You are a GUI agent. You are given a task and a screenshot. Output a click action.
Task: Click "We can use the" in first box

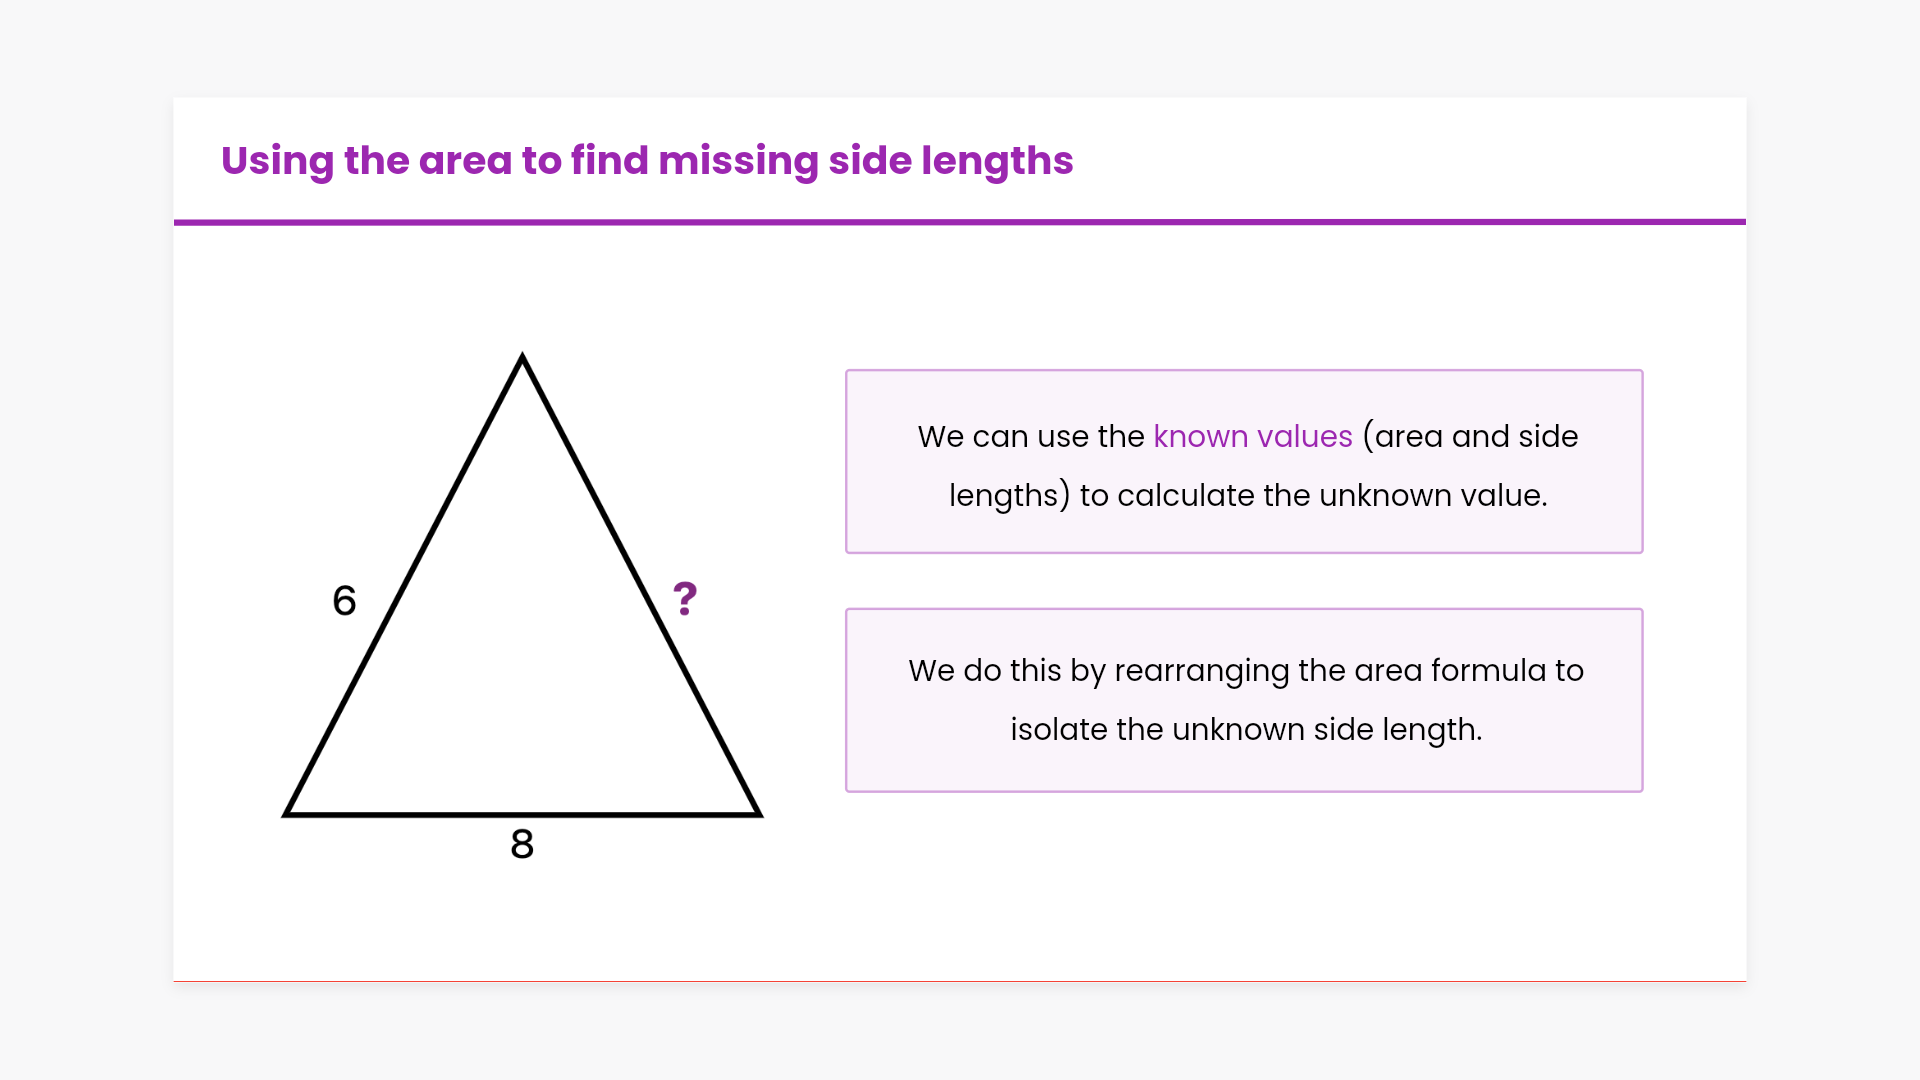[x=1030, y=437]
